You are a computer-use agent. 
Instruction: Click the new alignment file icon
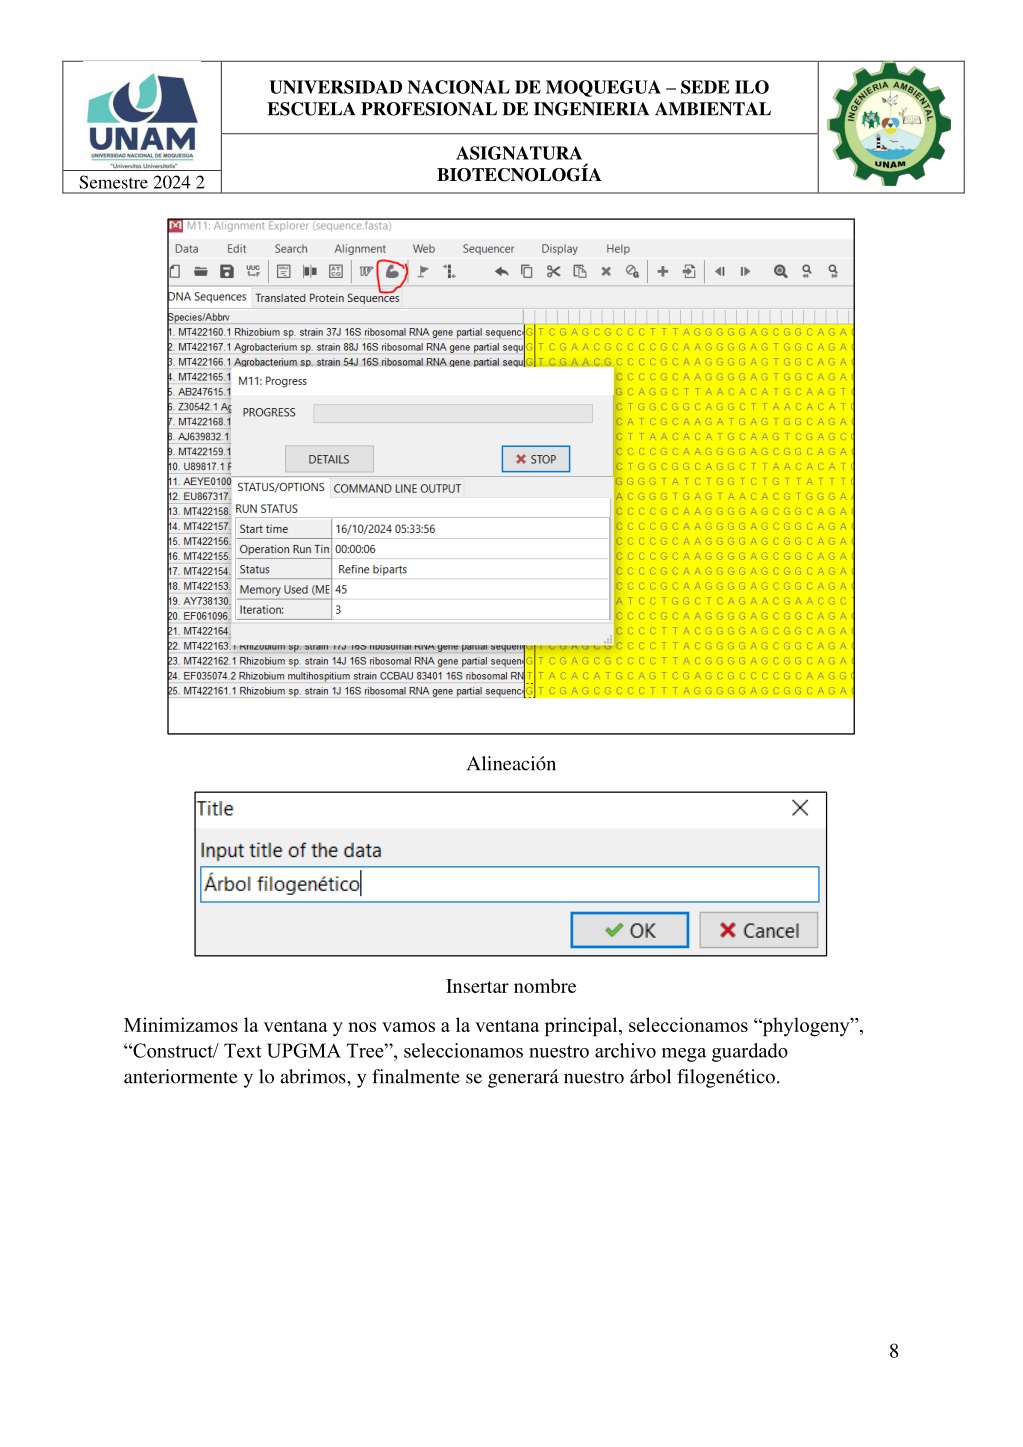coord(176,271)
